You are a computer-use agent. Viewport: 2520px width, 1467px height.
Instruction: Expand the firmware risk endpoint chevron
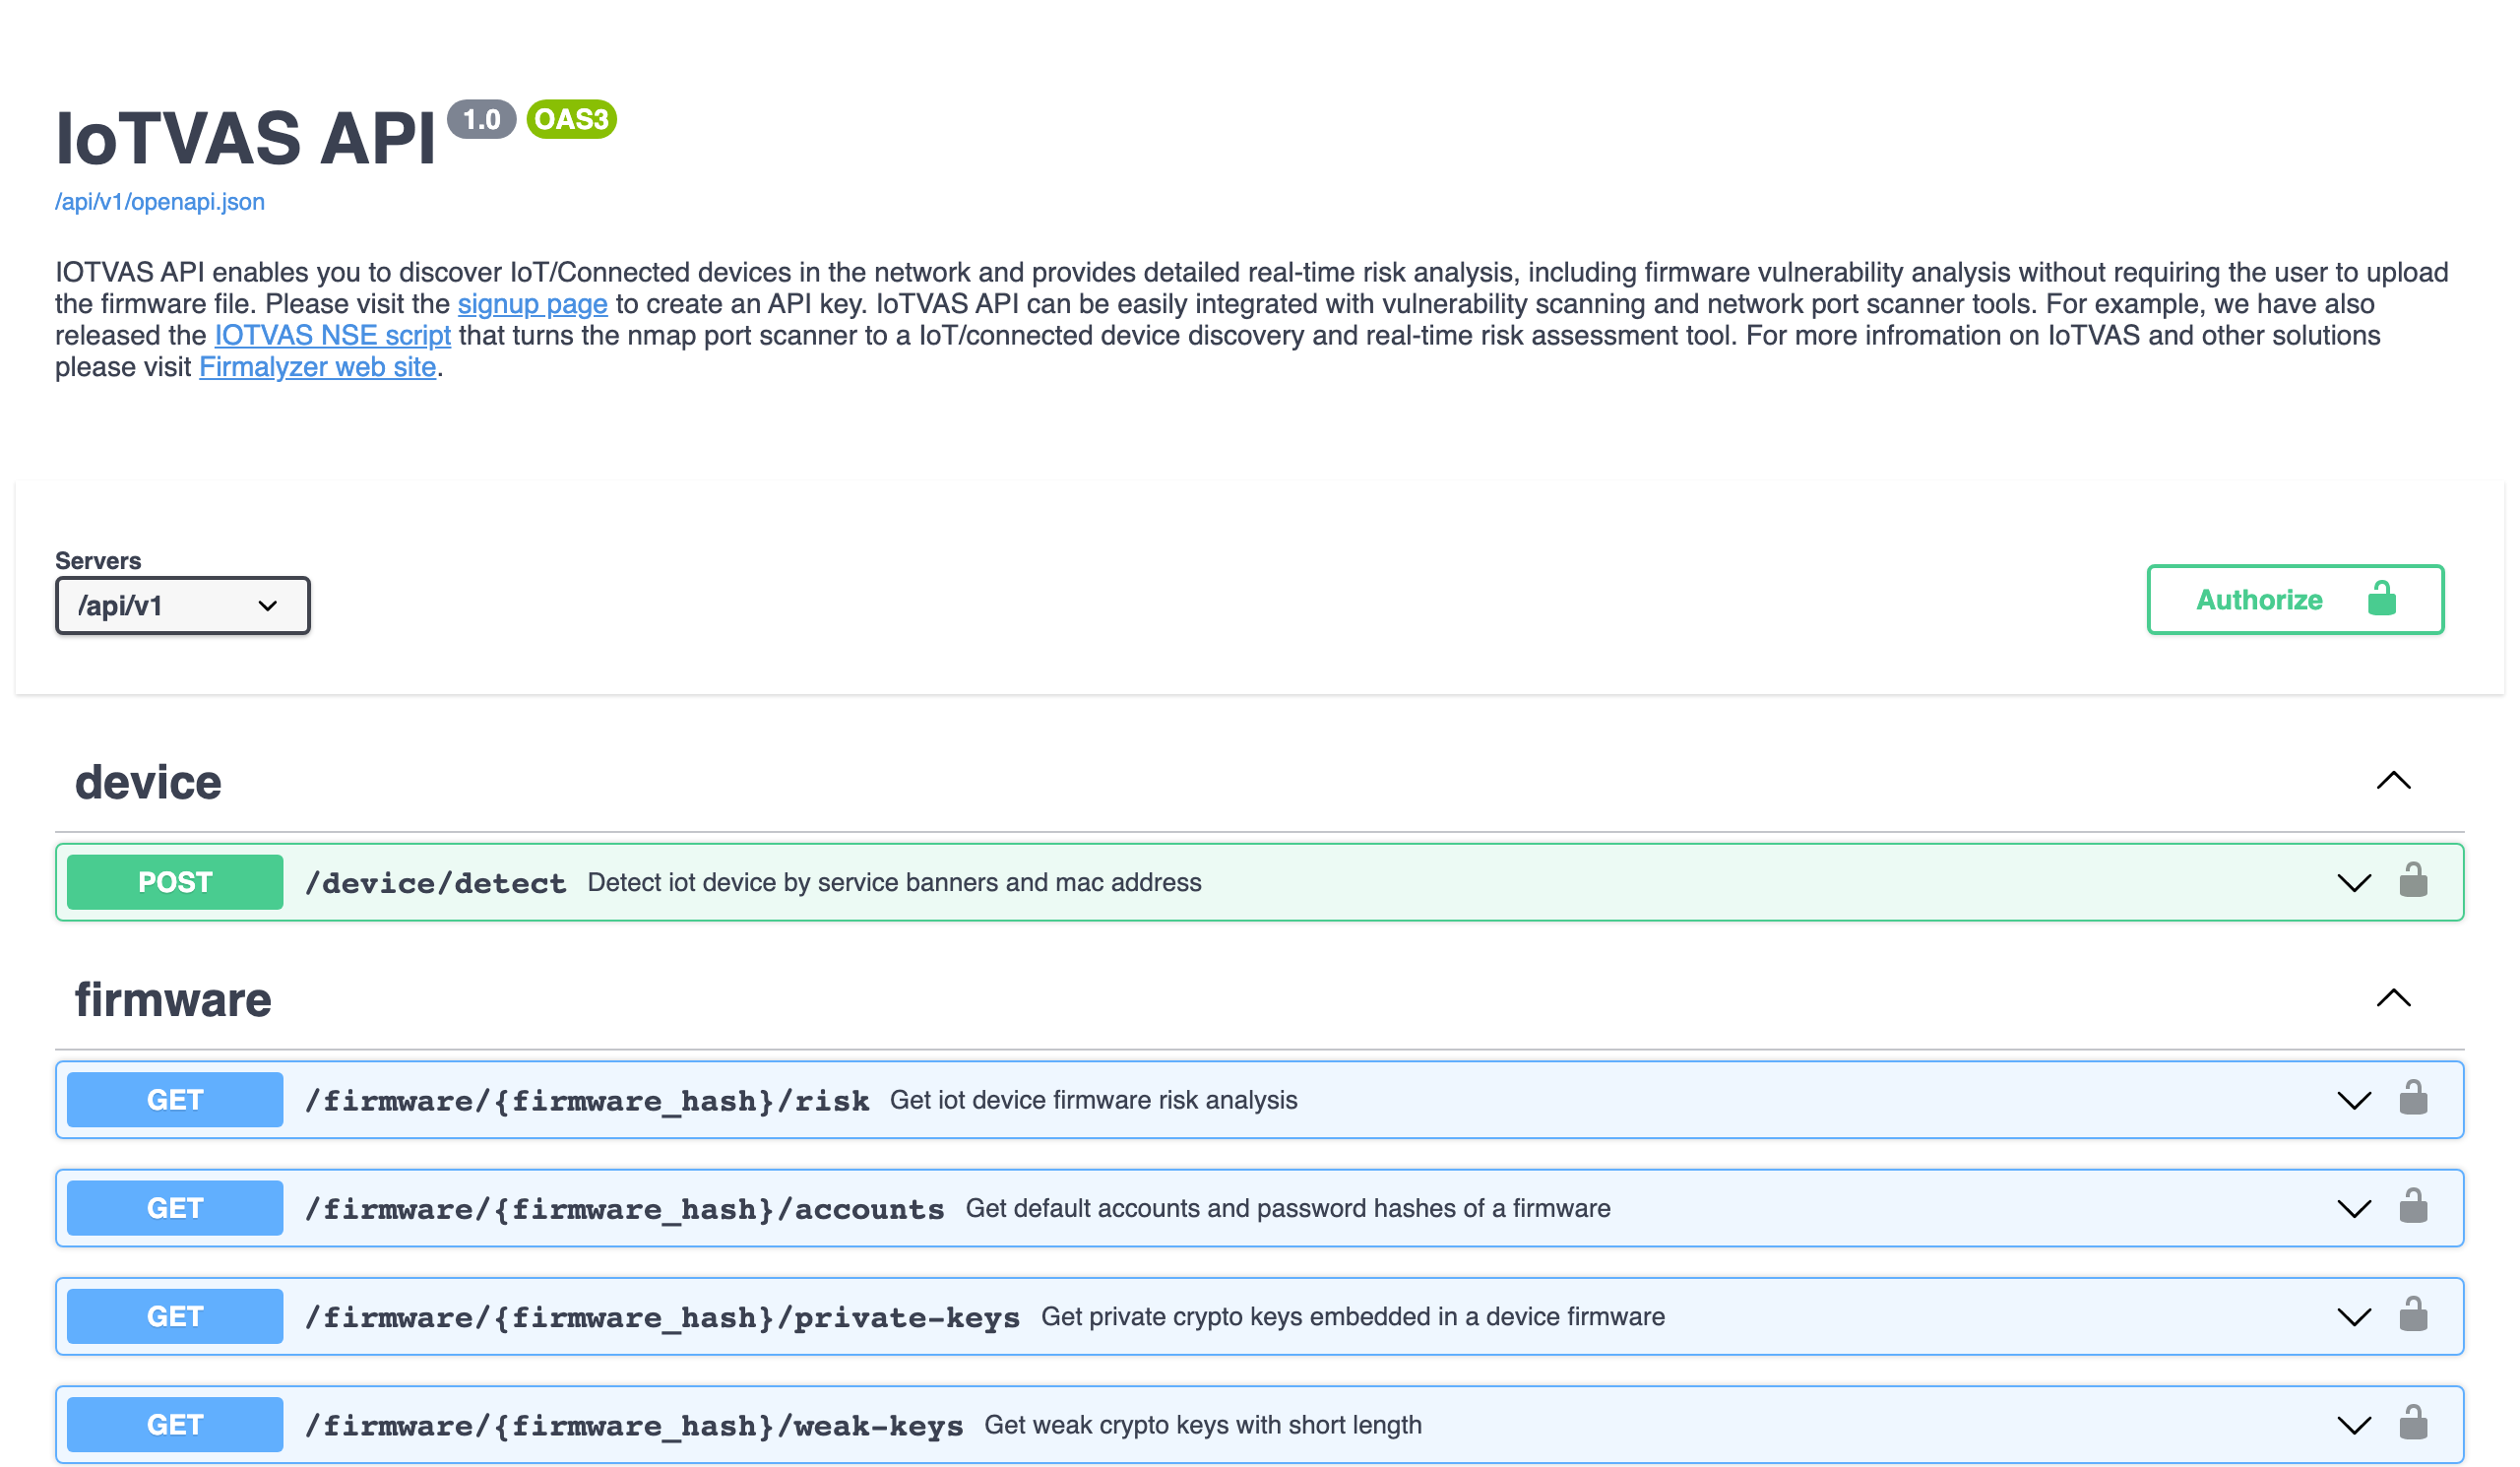2354,1101
